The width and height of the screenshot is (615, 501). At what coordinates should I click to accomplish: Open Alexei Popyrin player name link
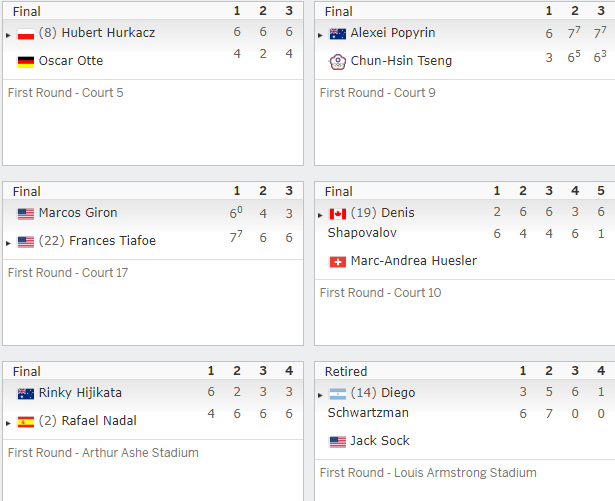393,33
